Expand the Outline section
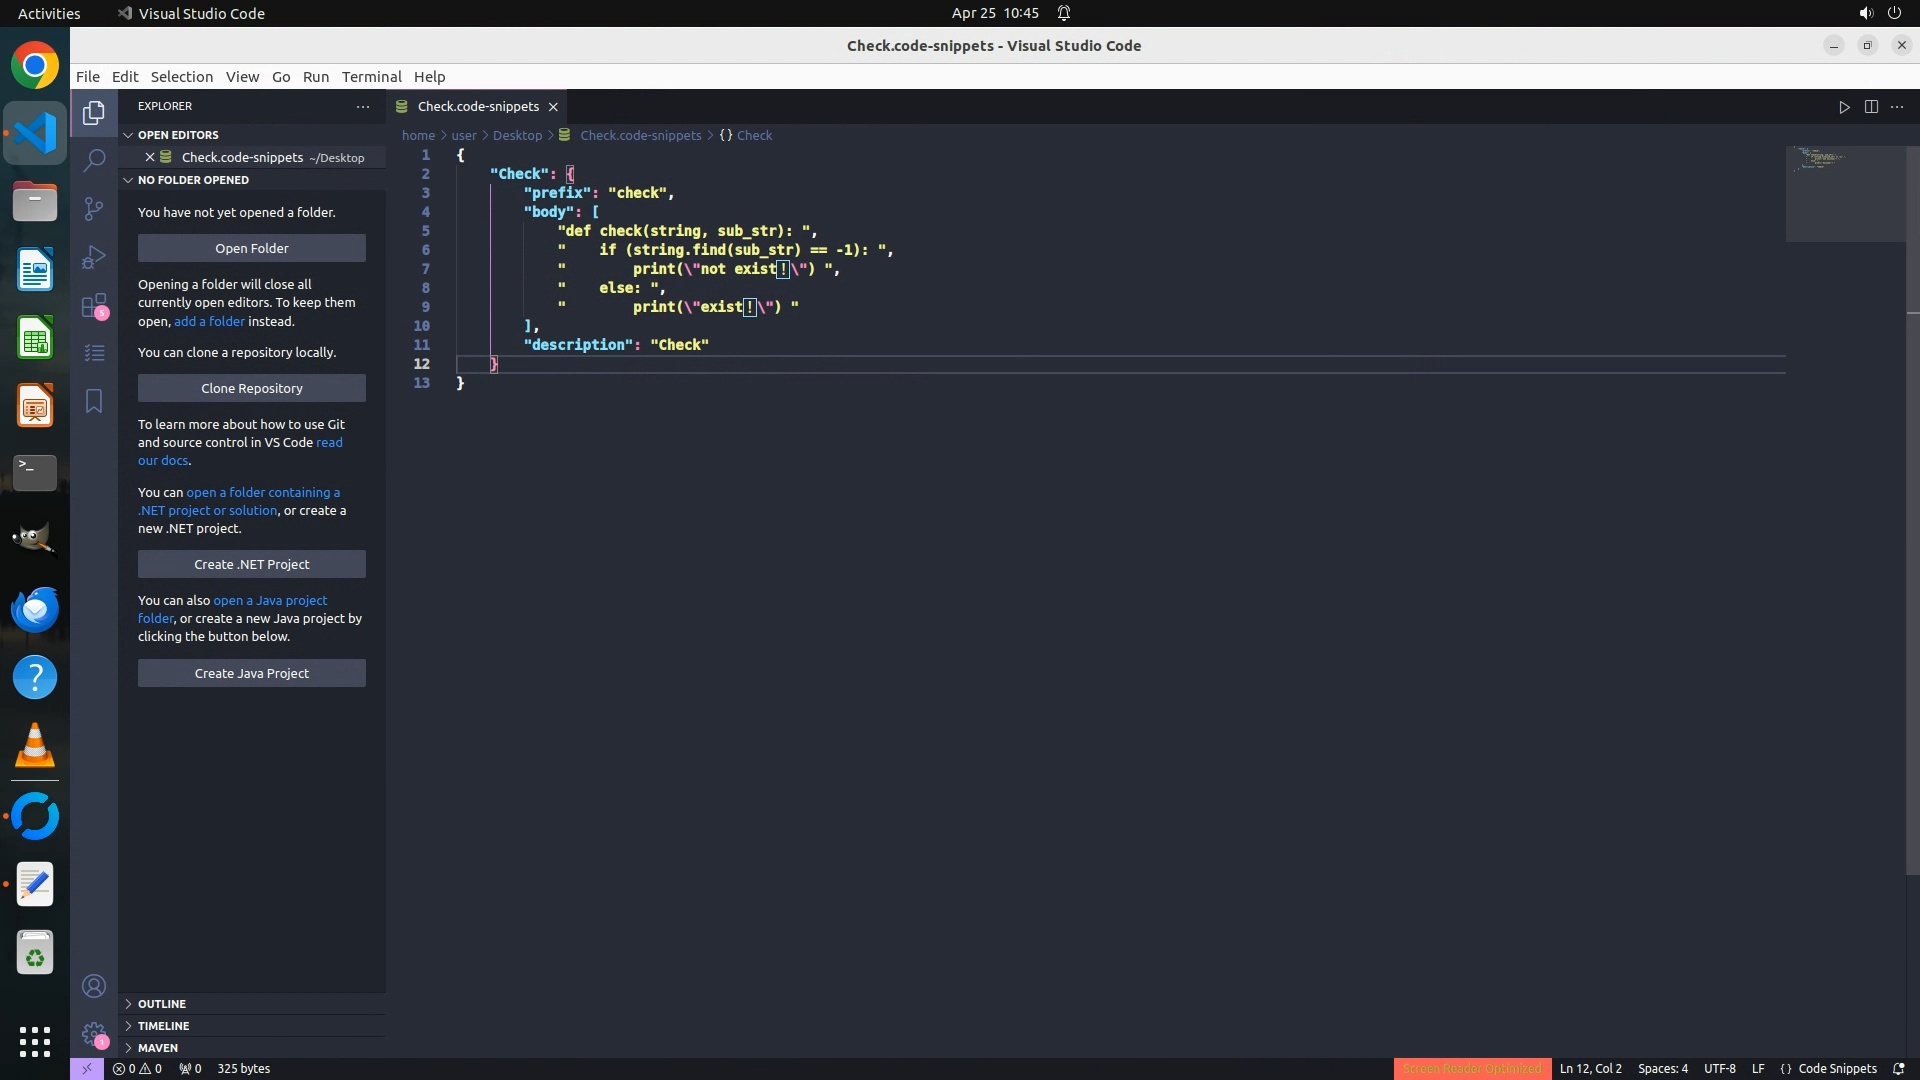The image size is (1920, 1080). coord(161,1004)
